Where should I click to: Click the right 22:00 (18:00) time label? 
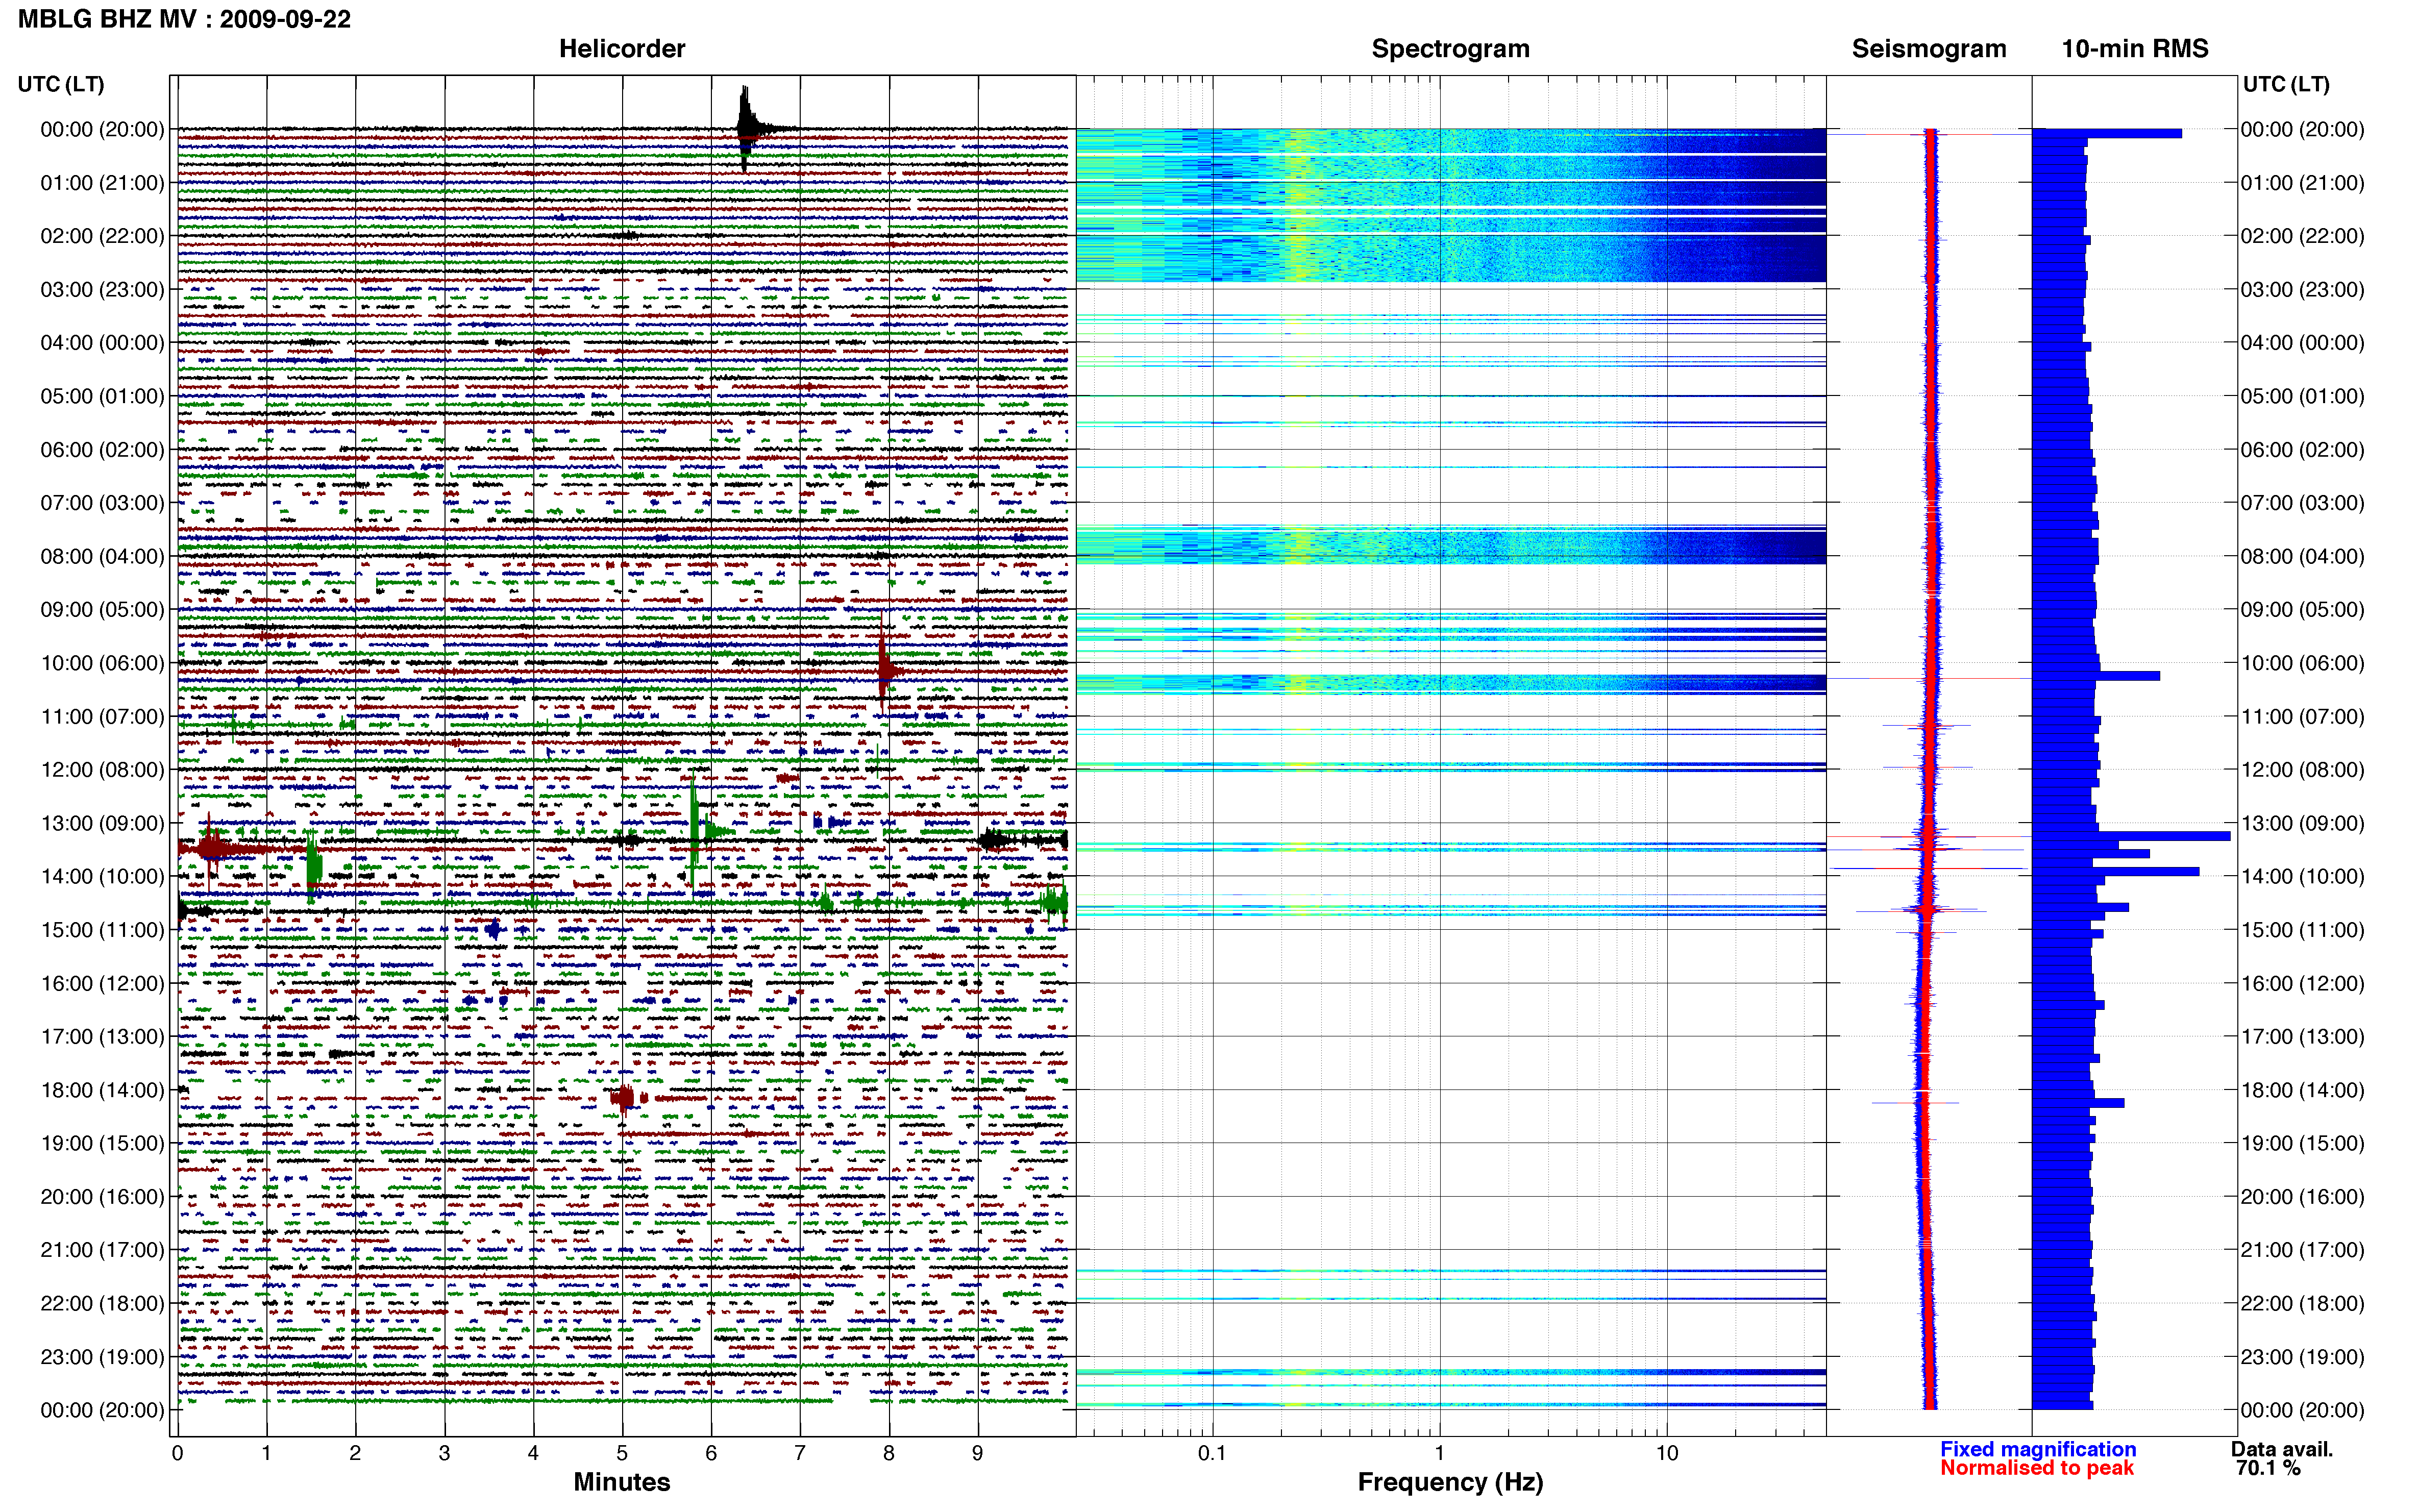pos(2302,1303)
